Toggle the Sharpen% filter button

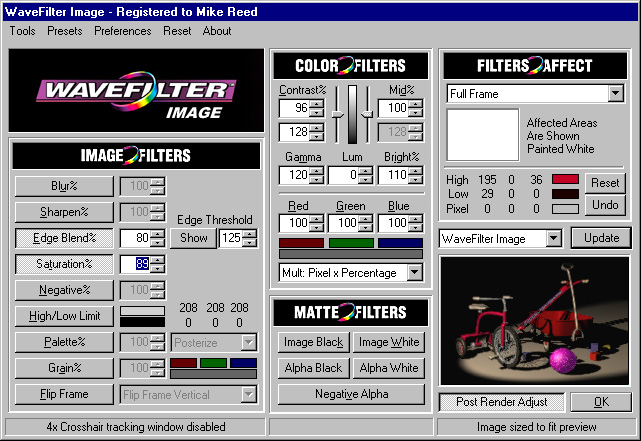pos(64,212)
